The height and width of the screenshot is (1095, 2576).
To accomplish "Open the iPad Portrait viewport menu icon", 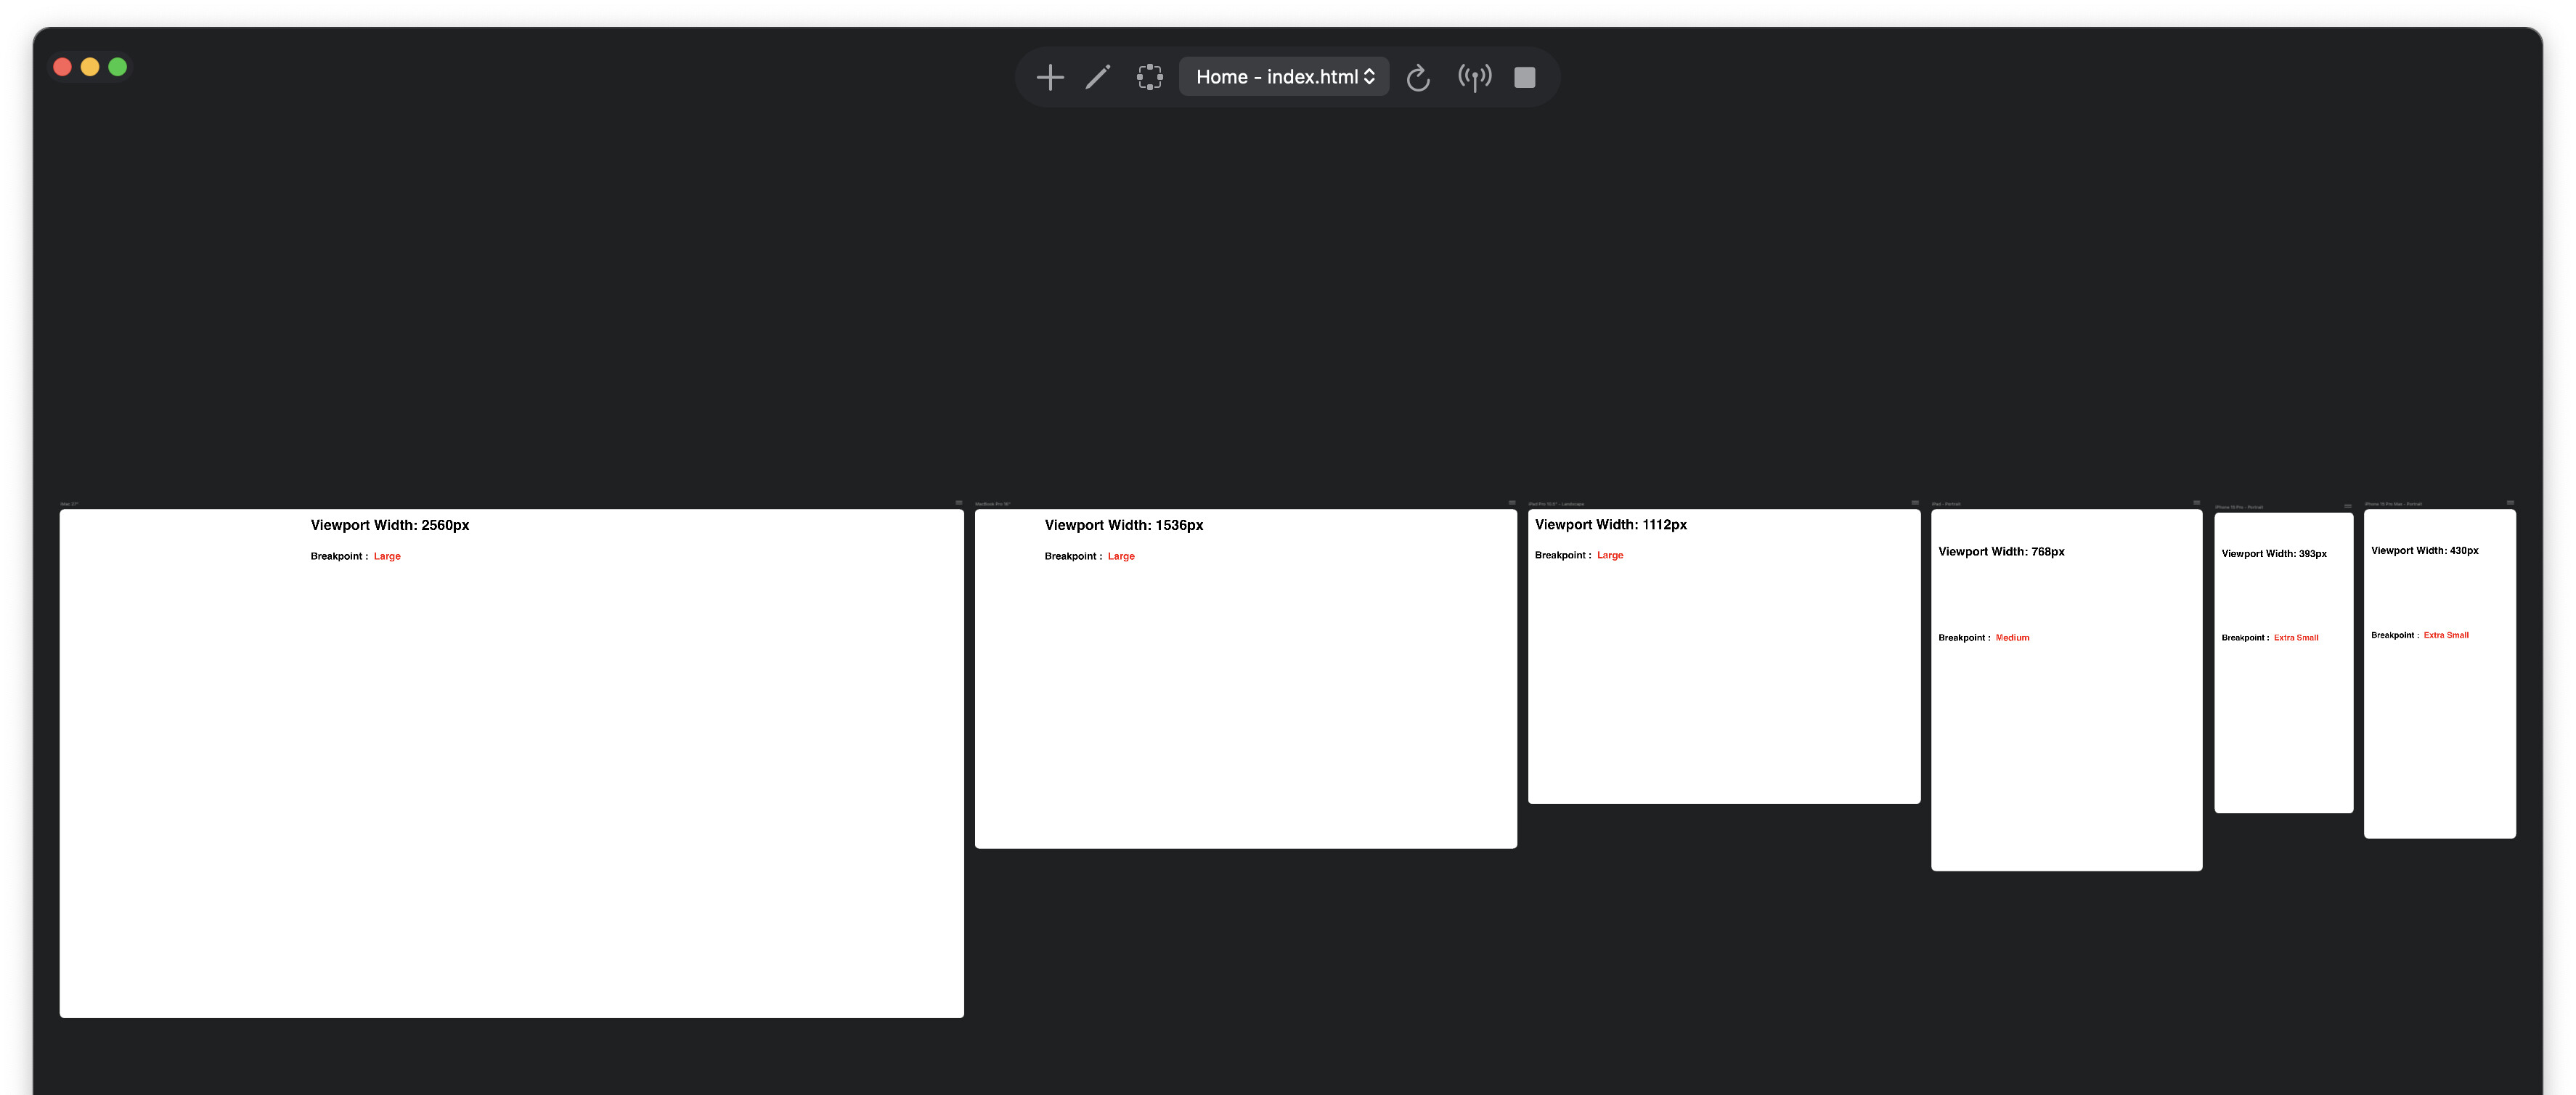I will [x=2196, y=503].
